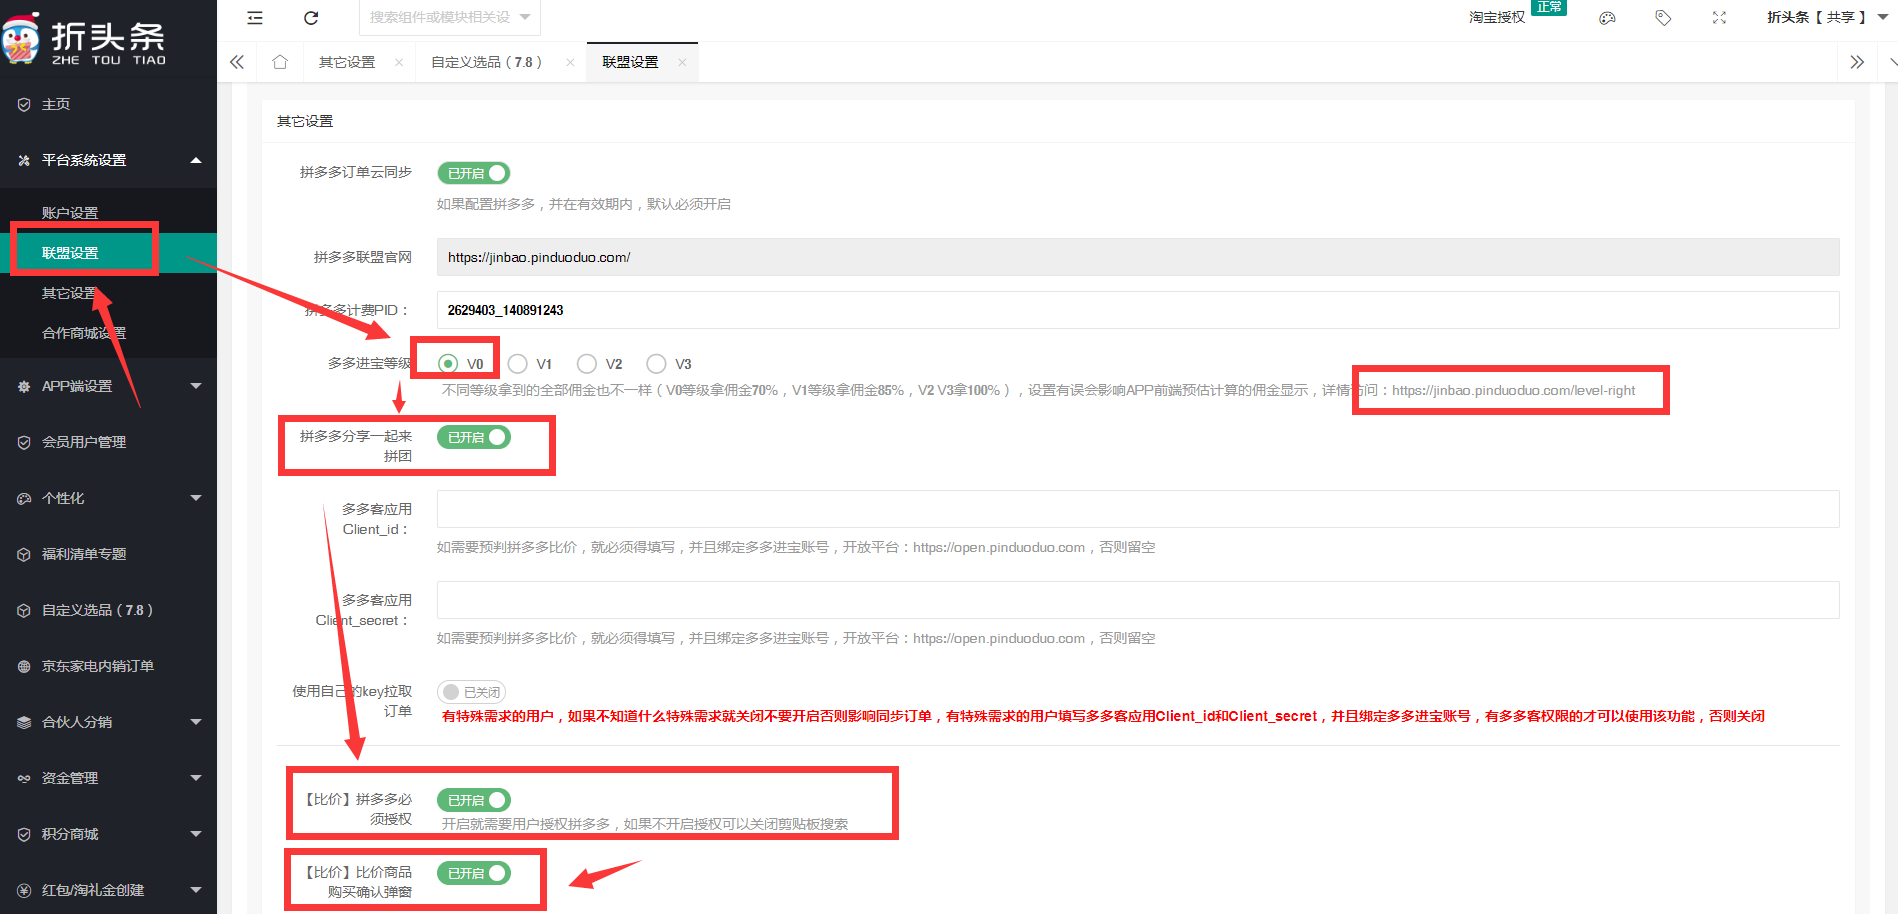Click 淘宝授权 status link
This screenshot has width=1898, height=914.
(x=1497, y=17)
